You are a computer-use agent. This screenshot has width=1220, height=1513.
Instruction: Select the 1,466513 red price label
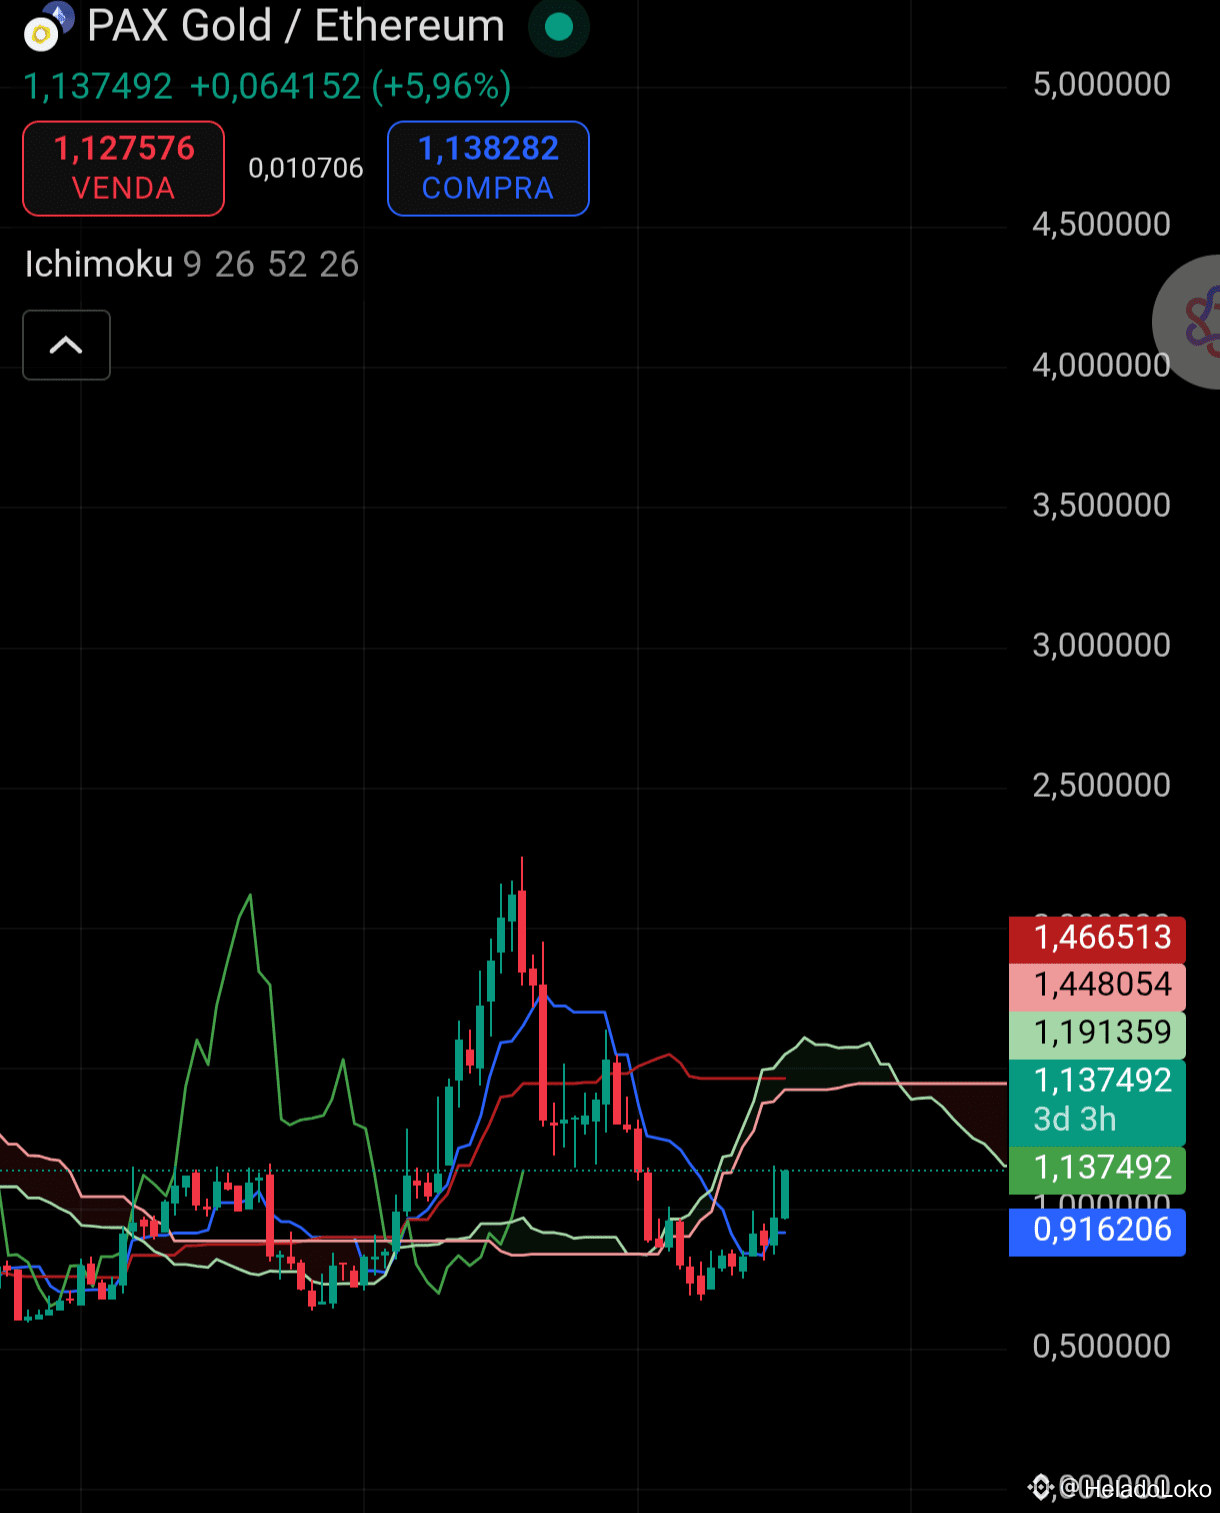1097,938
